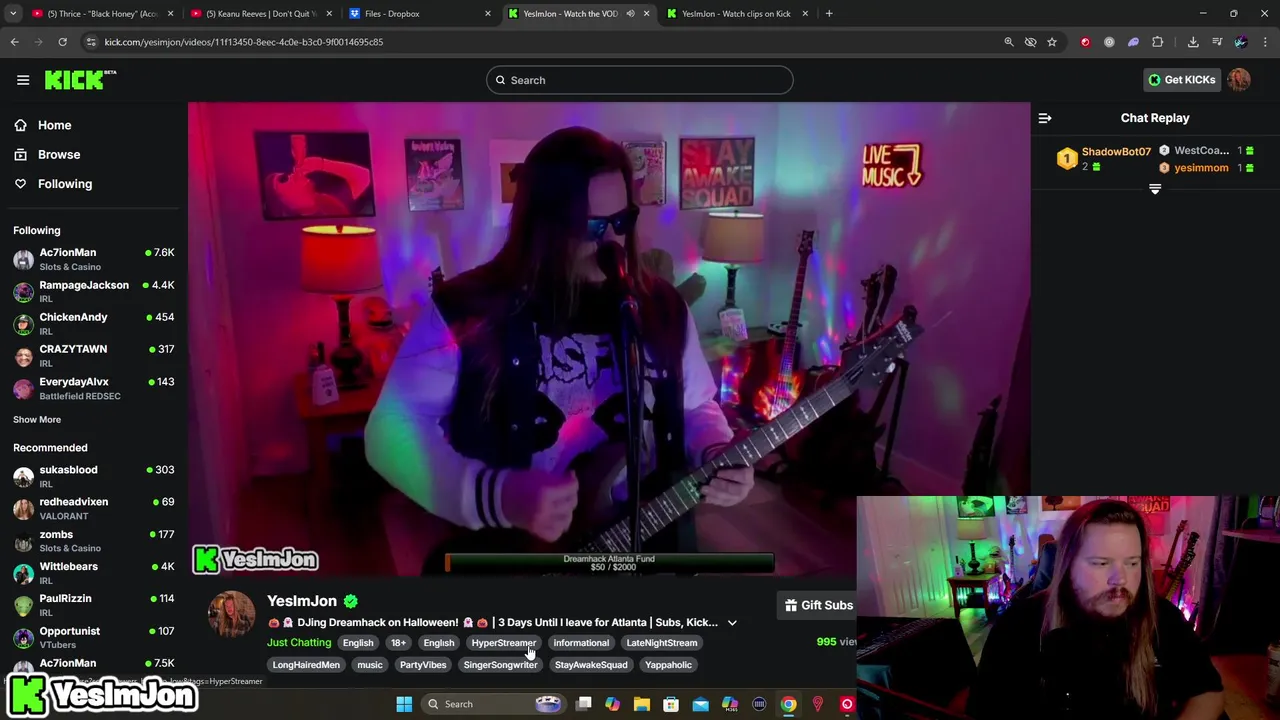Click YesImJon streamer avatar
This screenshot has width=1280, height=720.
[231, 614]
